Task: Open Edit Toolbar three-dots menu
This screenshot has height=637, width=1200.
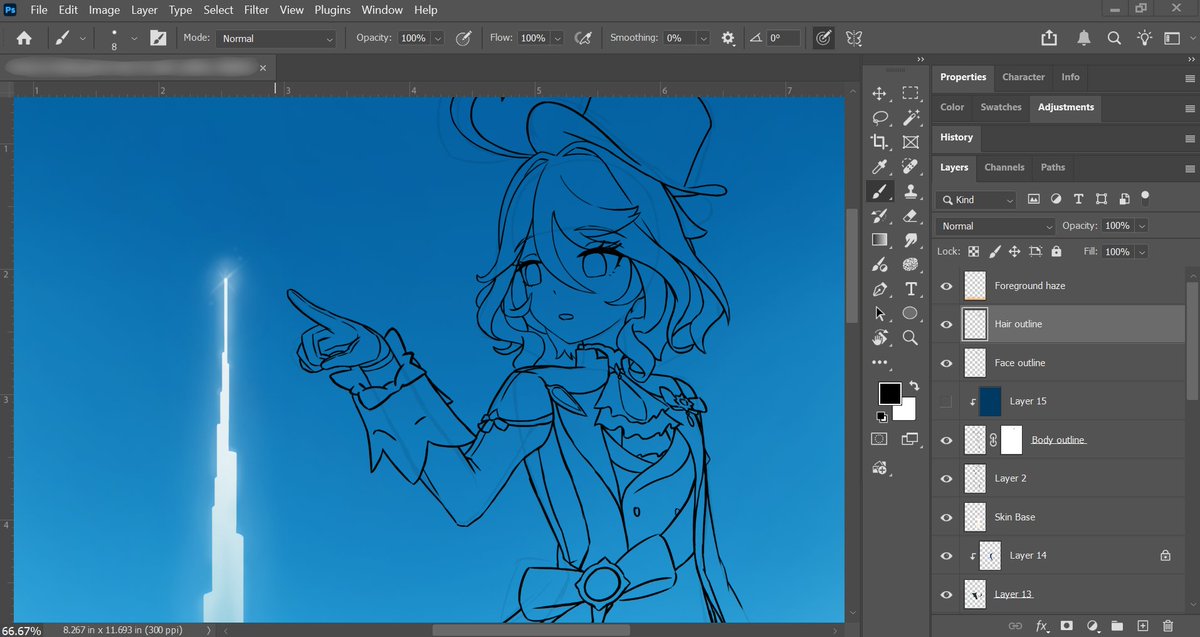Action: click(x=880, y=362)
